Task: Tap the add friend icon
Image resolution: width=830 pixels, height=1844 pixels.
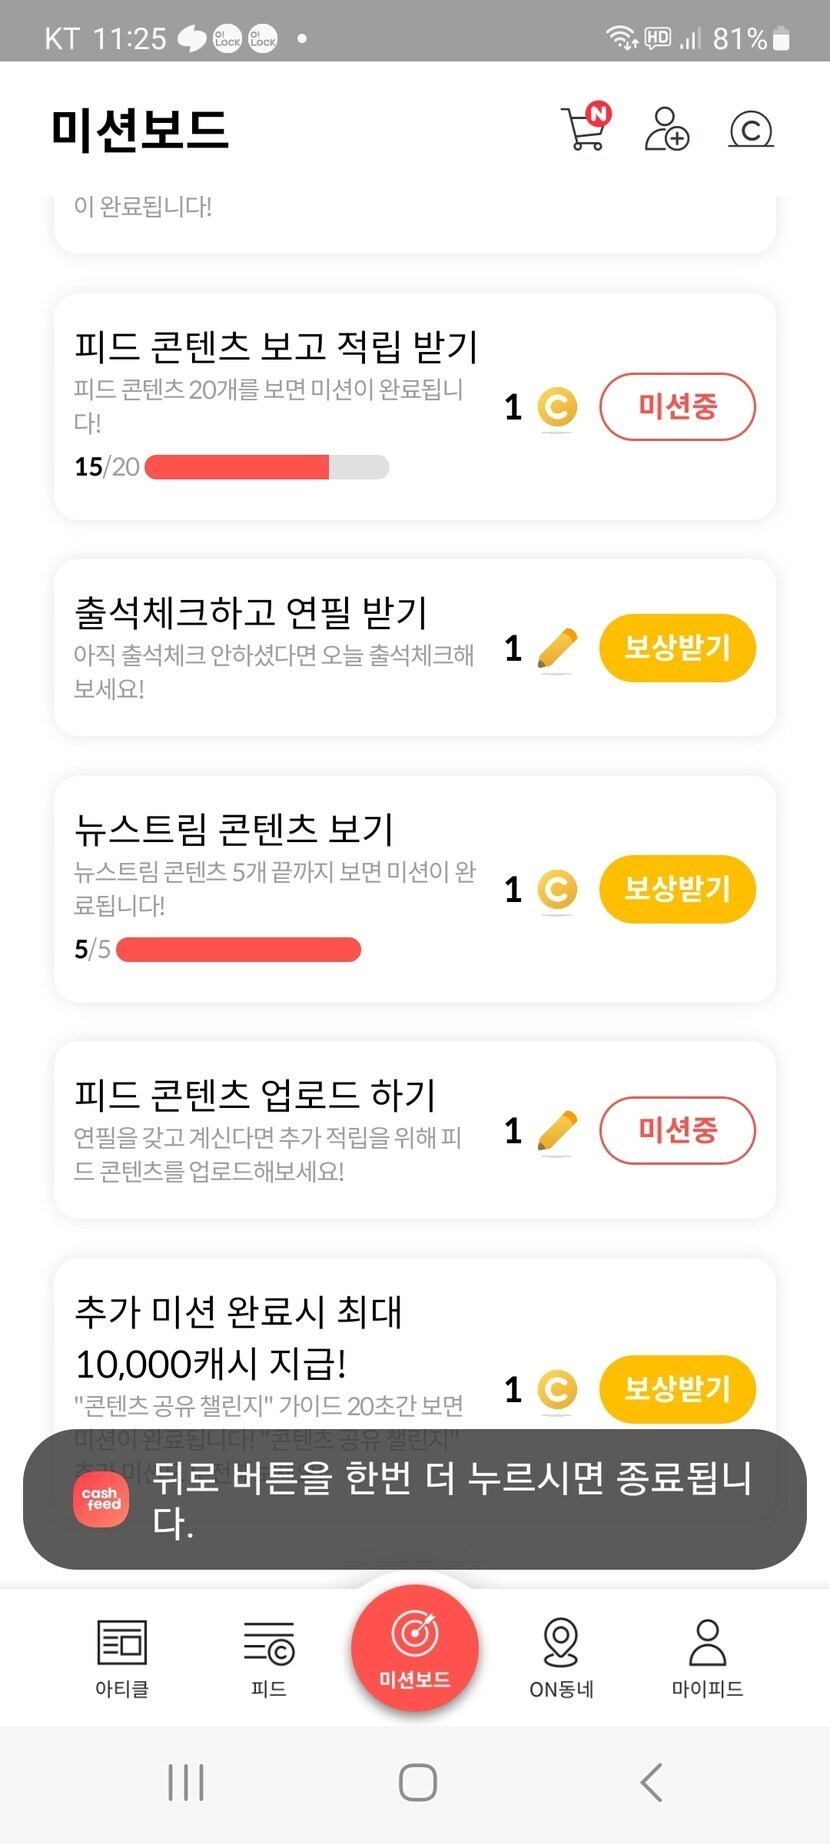Action: tap(666, 129)
